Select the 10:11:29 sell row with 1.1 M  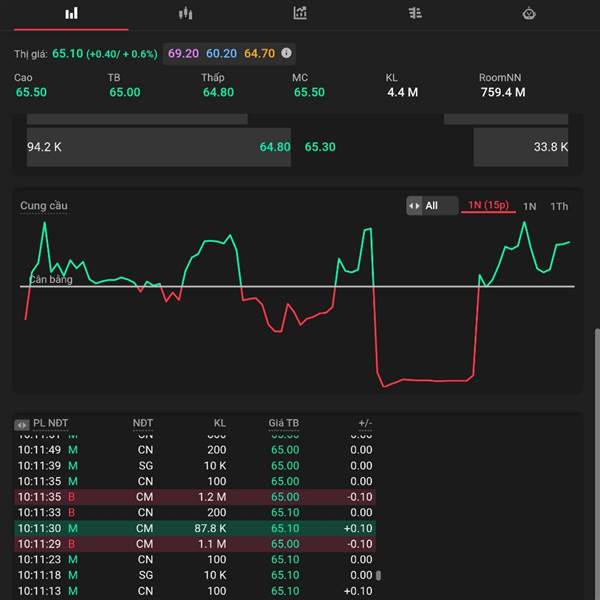195,544
